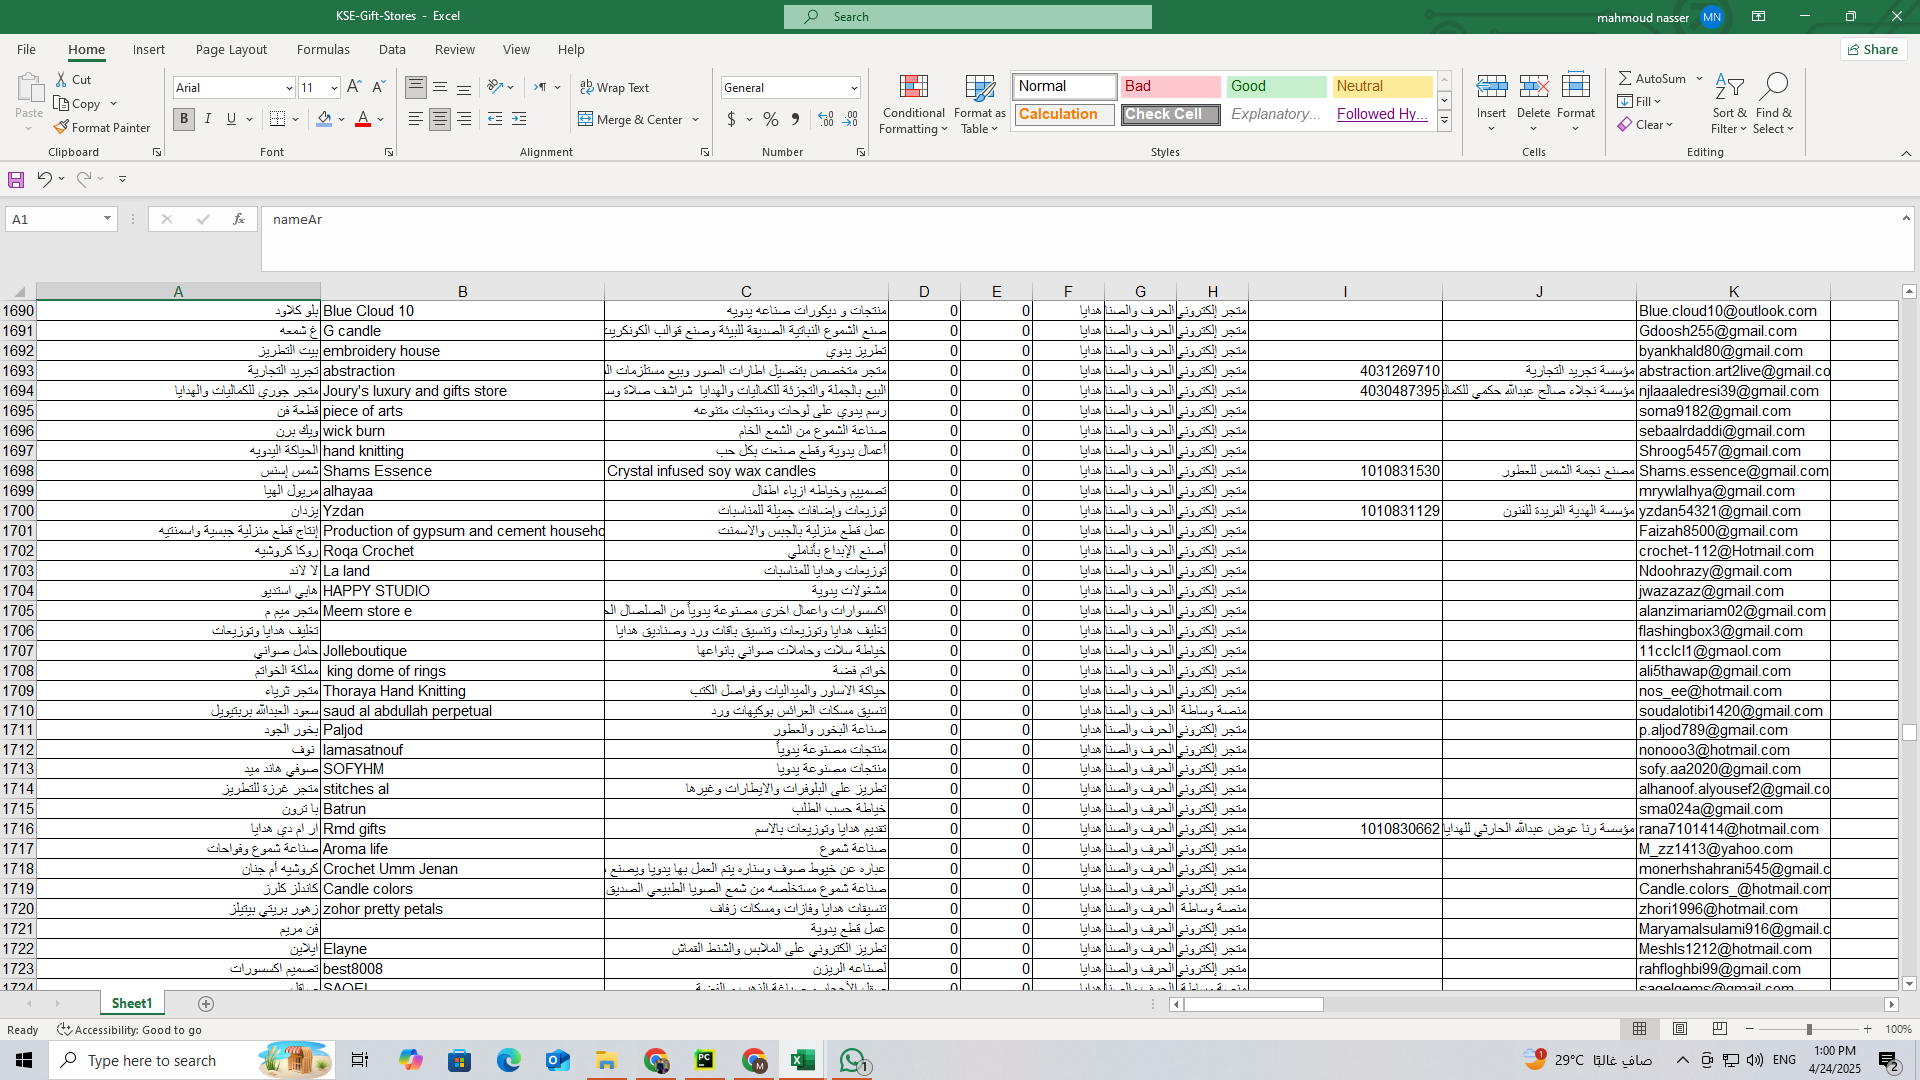Image resolution: width=1920 pixels, height=1080 pixels.
Task: Click the Insert Function fx icon
Action: (238, 219)
